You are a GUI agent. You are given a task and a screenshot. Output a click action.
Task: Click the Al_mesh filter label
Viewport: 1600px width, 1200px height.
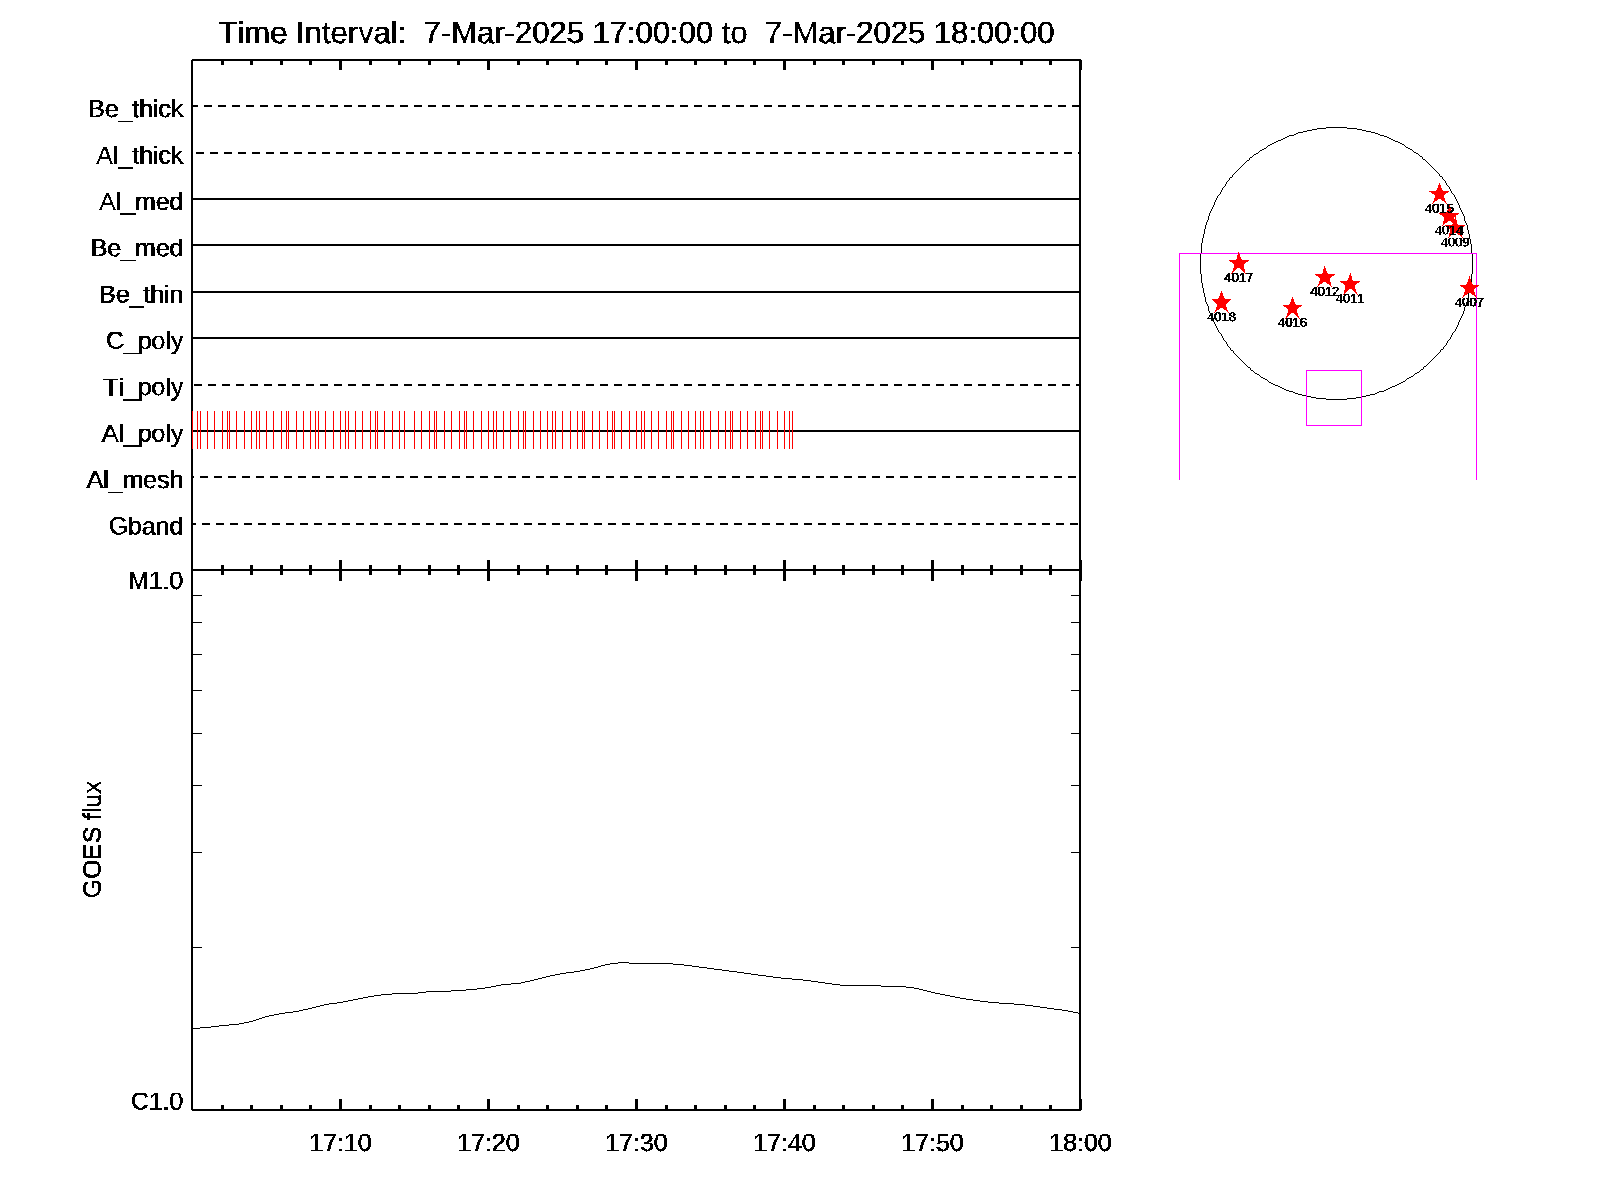tap(135, 481)
